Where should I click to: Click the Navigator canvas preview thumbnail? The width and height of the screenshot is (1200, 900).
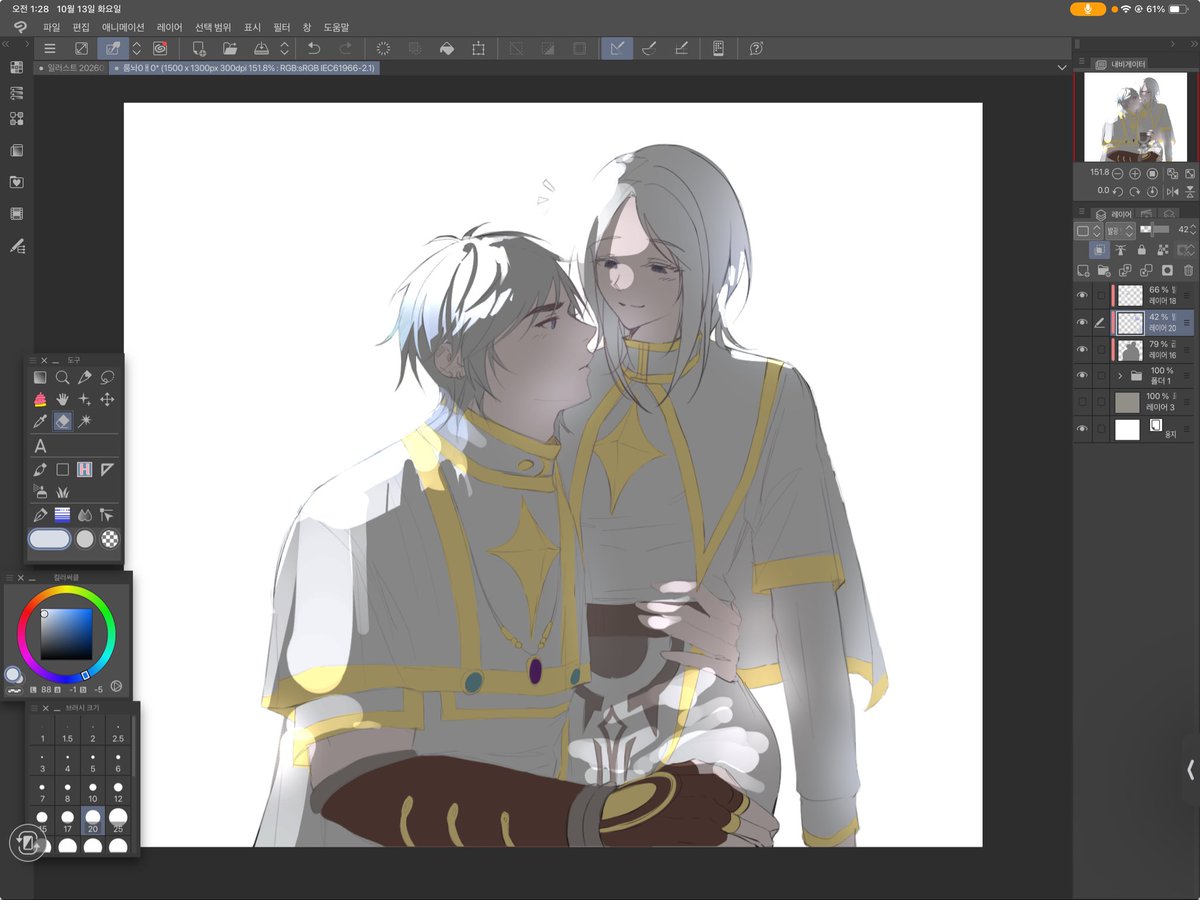1135,117
